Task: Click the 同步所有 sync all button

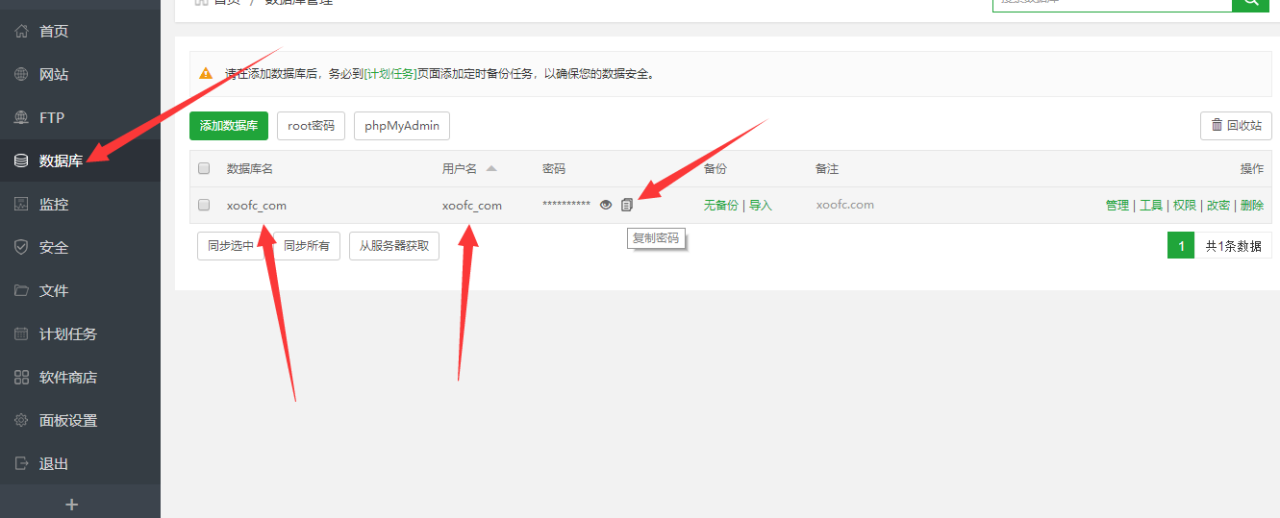Action: [306, 246]
